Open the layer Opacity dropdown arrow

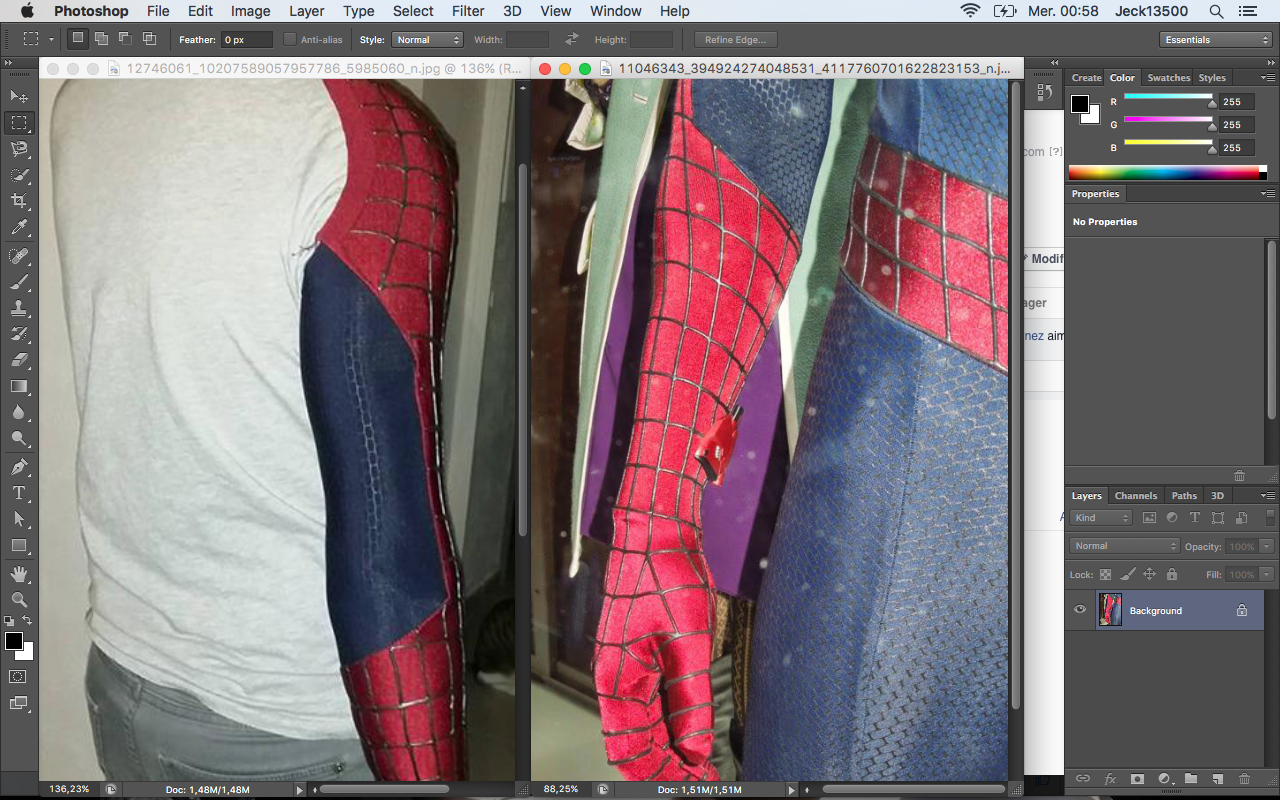[1267, 547]
